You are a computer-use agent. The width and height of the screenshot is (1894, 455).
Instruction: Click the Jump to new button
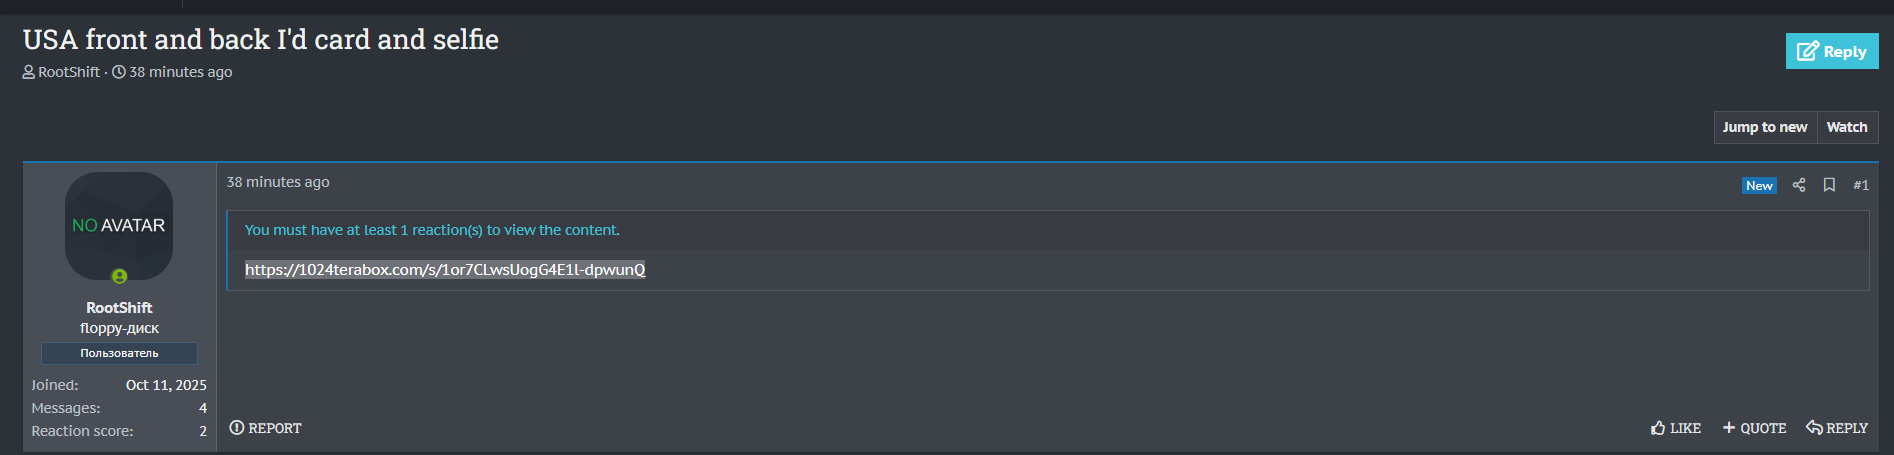tap(1765, 127)
